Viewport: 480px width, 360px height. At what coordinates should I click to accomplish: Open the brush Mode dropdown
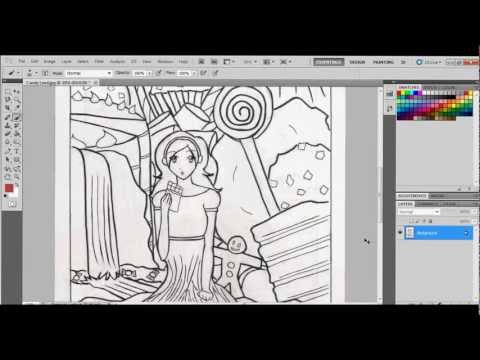click(88, 73)
